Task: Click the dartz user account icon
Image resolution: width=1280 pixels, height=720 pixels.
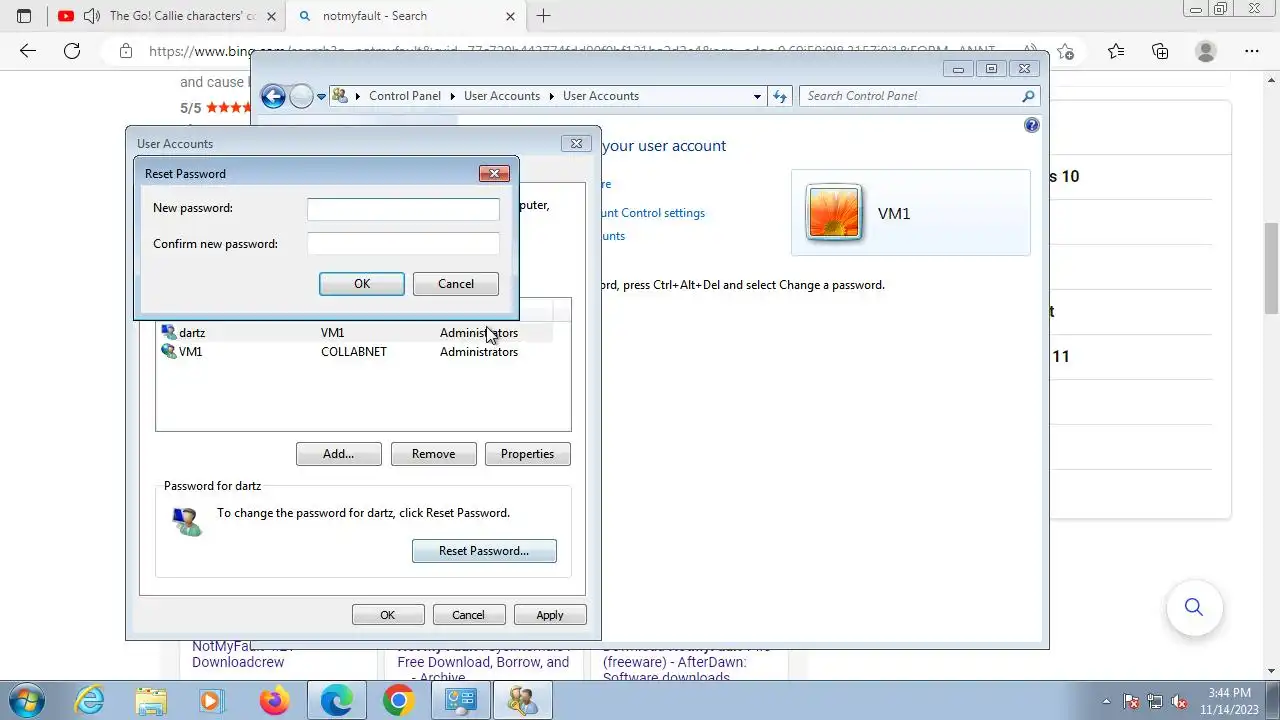Action: click(x=168, y=332)
